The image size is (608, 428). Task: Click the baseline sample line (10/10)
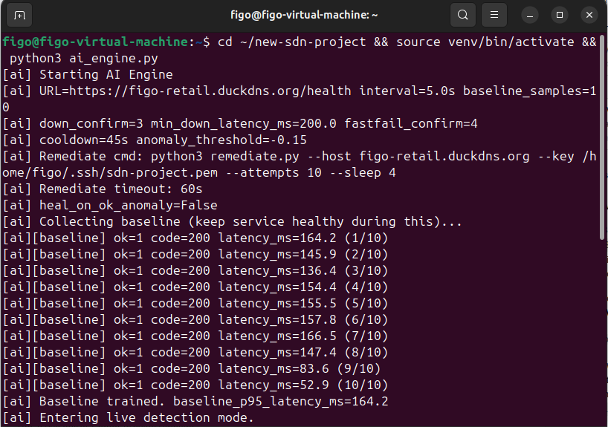tap(195, 385)
